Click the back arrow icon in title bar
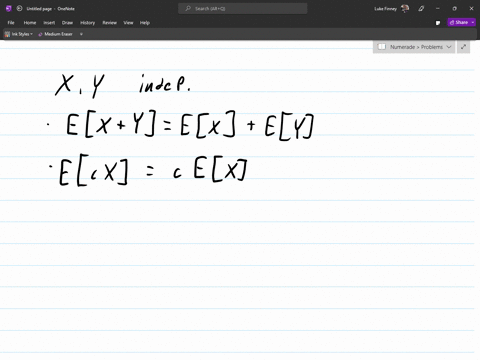The image size is (480, 360). (x=19, y=9)
